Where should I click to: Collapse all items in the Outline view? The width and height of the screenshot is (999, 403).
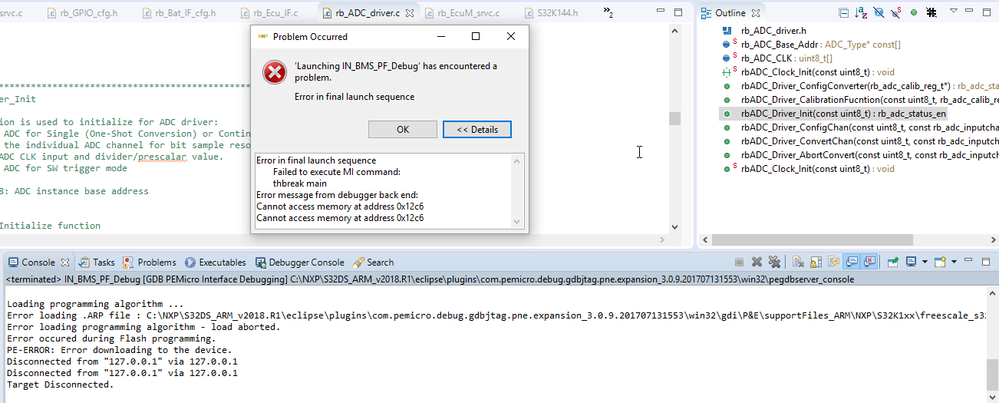[844, 13]
